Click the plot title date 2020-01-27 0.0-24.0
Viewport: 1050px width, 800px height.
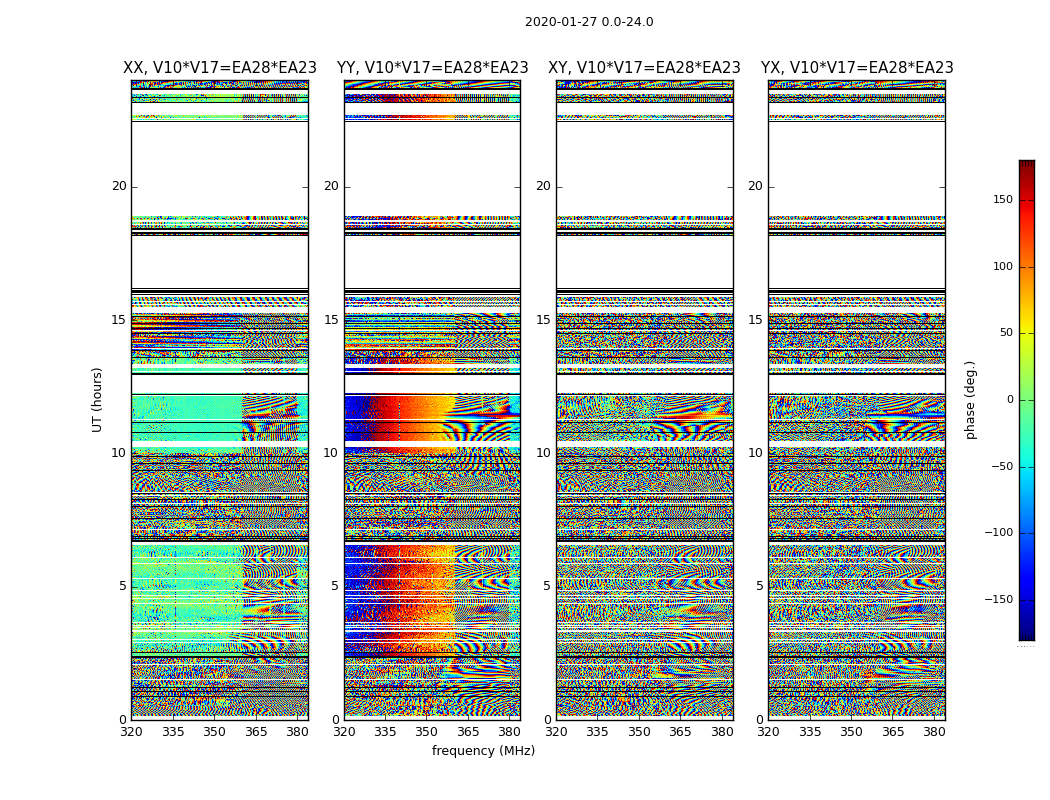[x=589, y=22]
